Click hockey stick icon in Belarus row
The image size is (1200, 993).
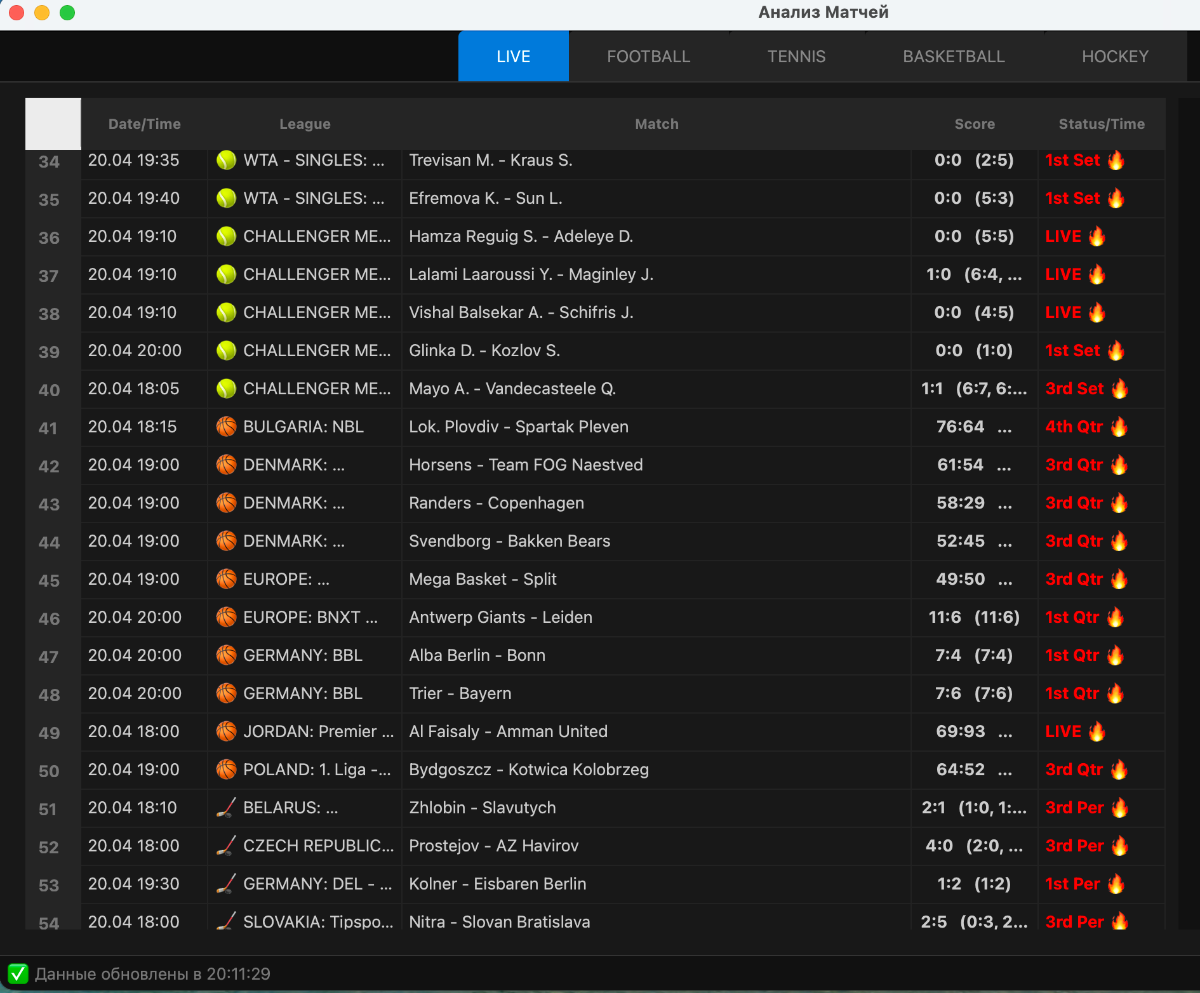(x=226, y=808)
